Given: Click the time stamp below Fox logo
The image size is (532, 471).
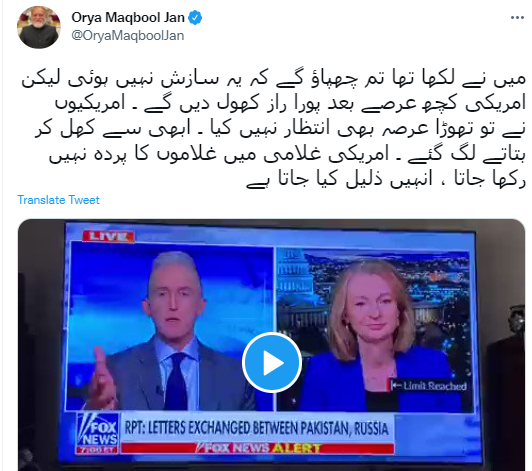Looking at the screenshot, I should coord(97,450).
